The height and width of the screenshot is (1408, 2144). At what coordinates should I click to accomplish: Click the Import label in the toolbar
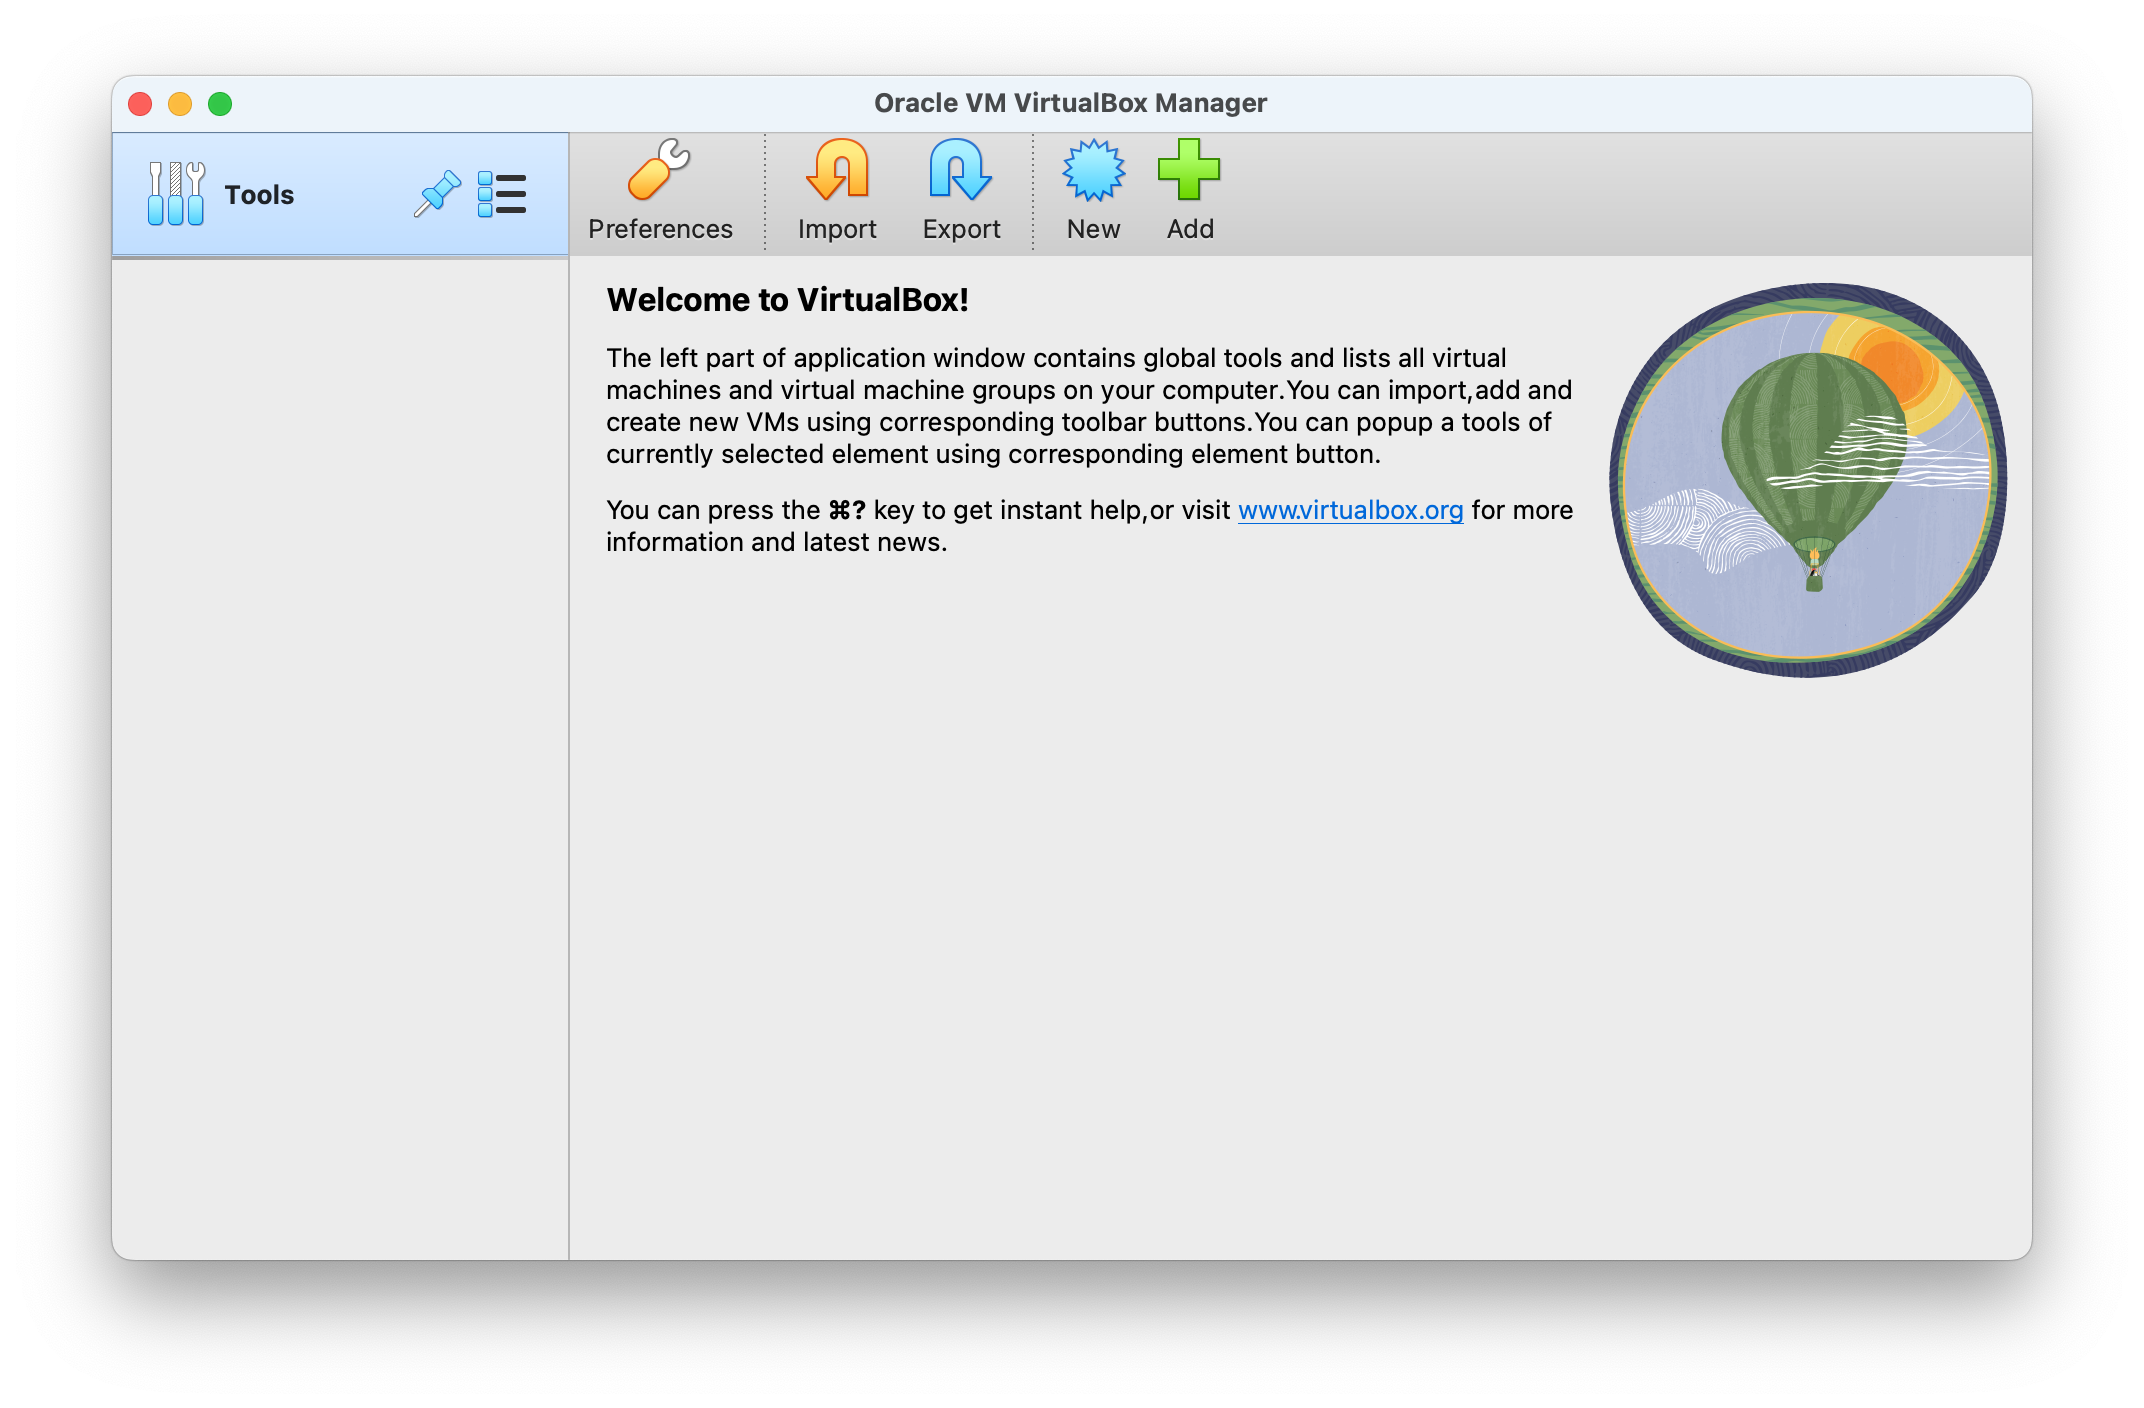coord(837,229)
